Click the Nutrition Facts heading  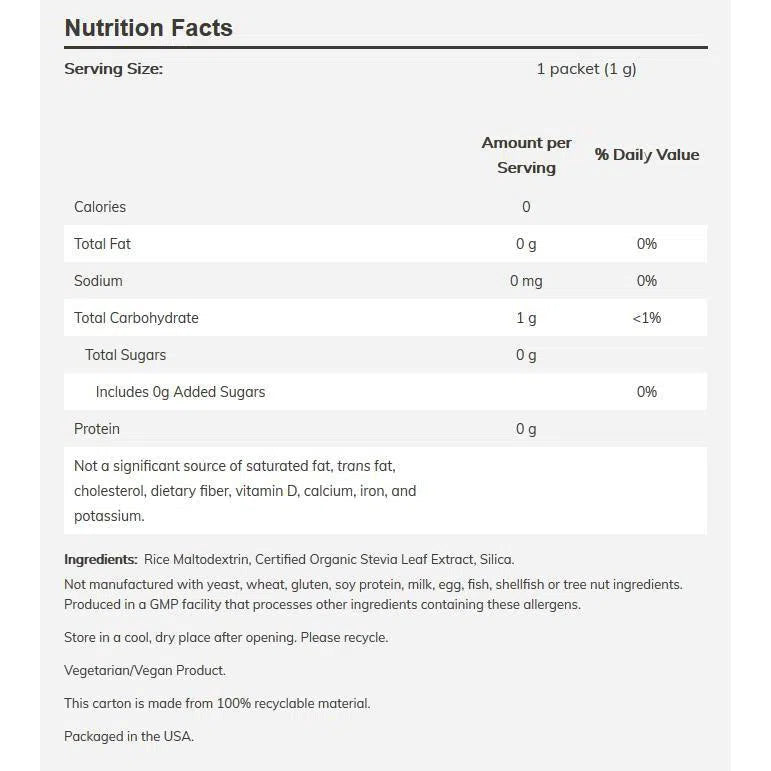[x=148, y=28]
